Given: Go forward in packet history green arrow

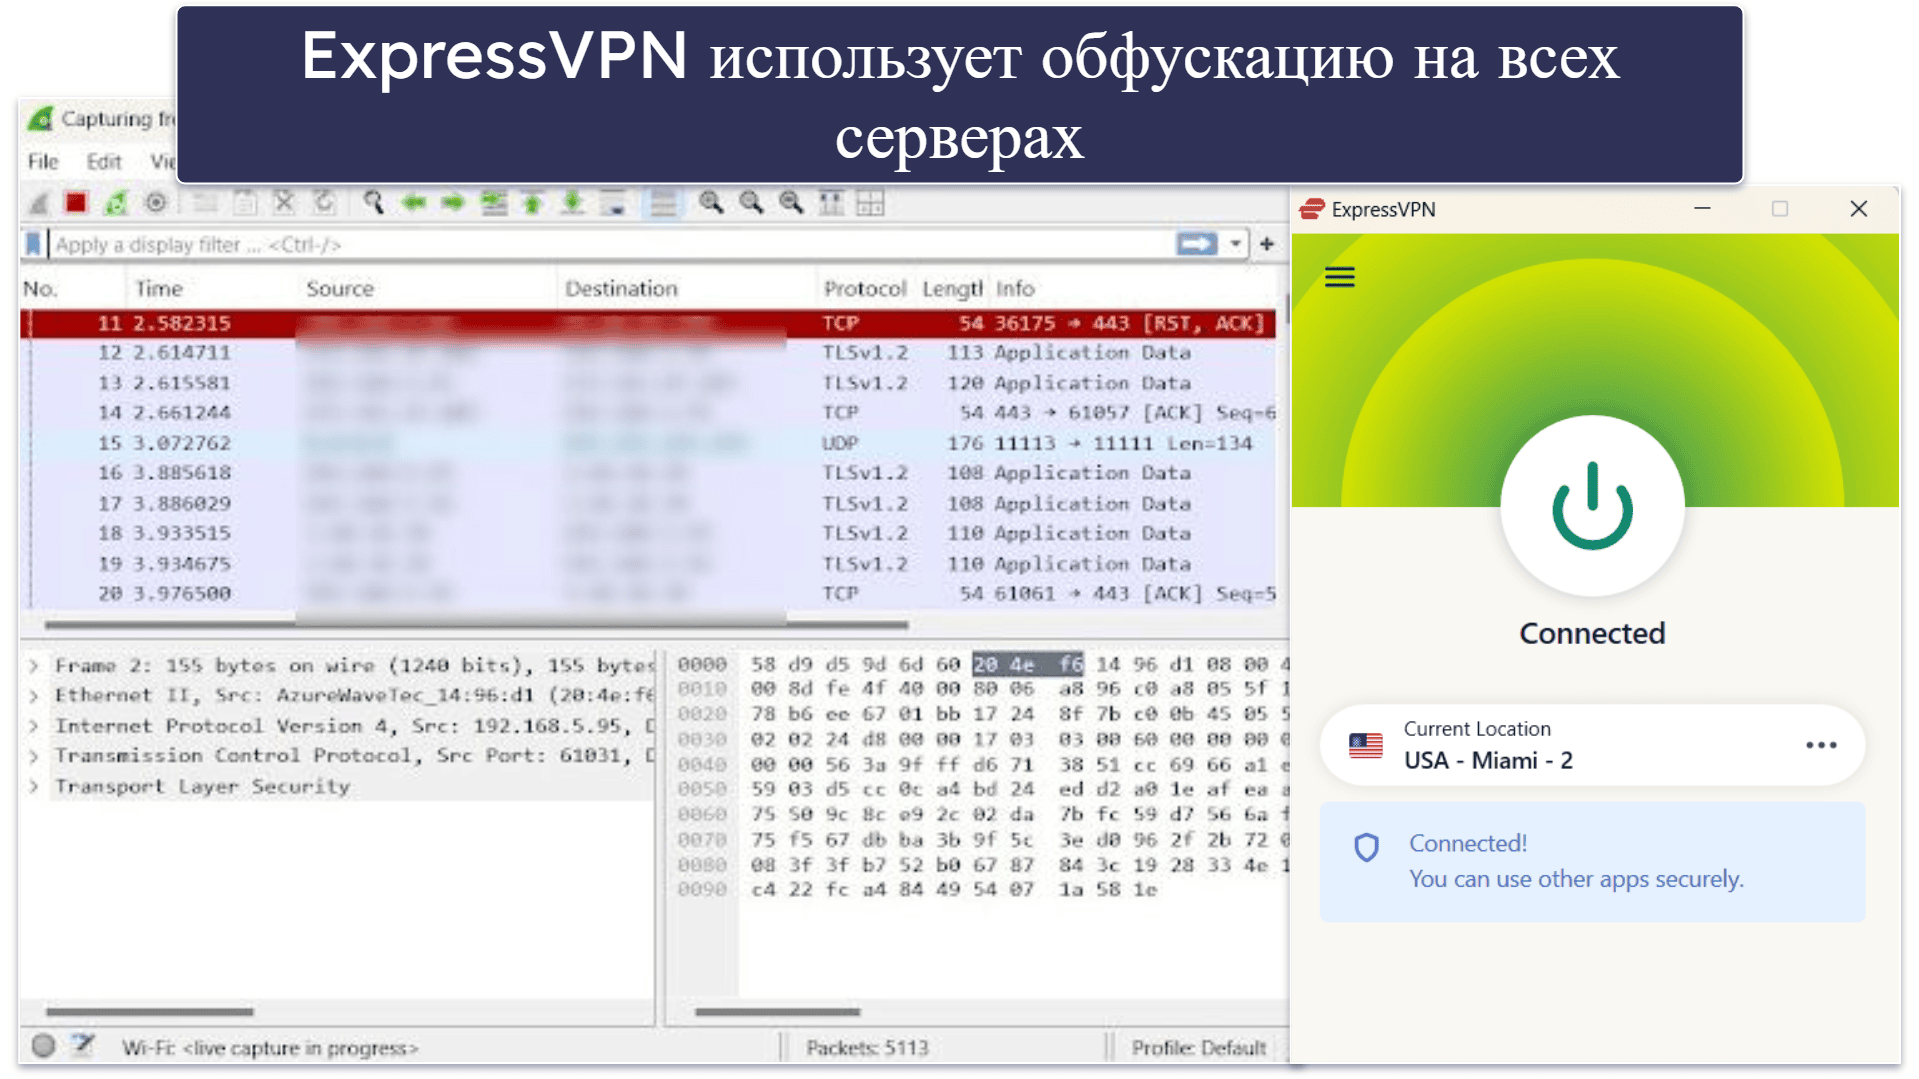Looking at the screenshot, I should coord(453,203).
